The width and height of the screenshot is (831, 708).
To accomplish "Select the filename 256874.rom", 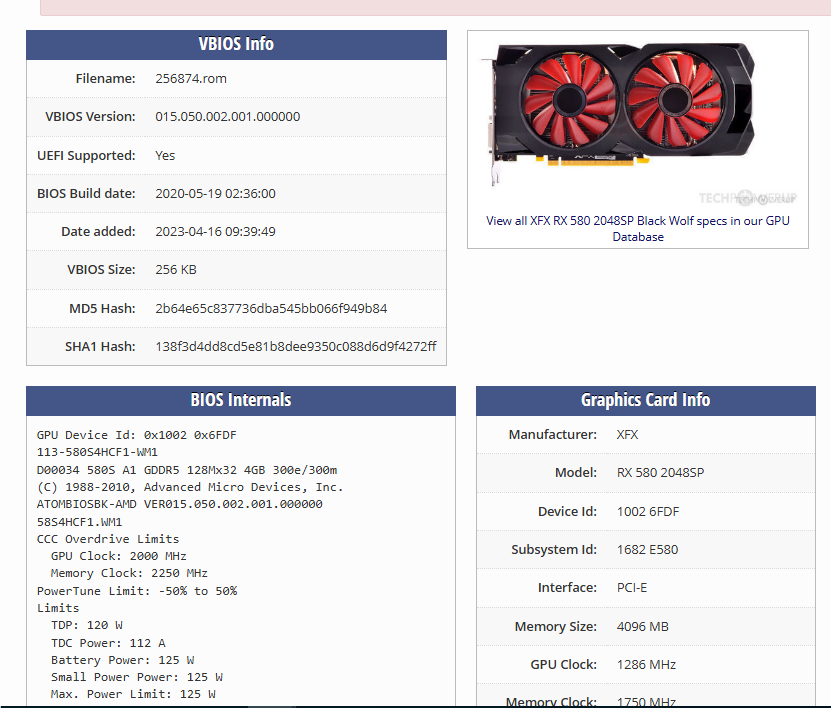I will pyautogui.click(x=191, y=78).
